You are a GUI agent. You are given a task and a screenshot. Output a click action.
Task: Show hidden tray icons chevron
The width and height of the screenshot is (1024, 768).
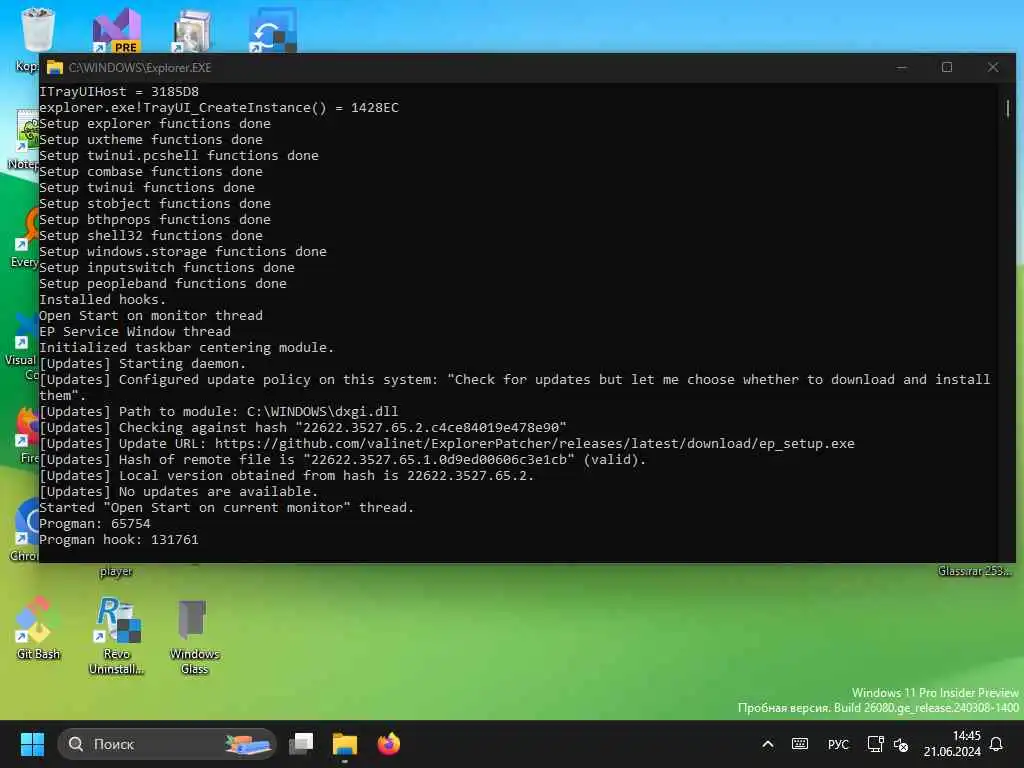point(768,744)
